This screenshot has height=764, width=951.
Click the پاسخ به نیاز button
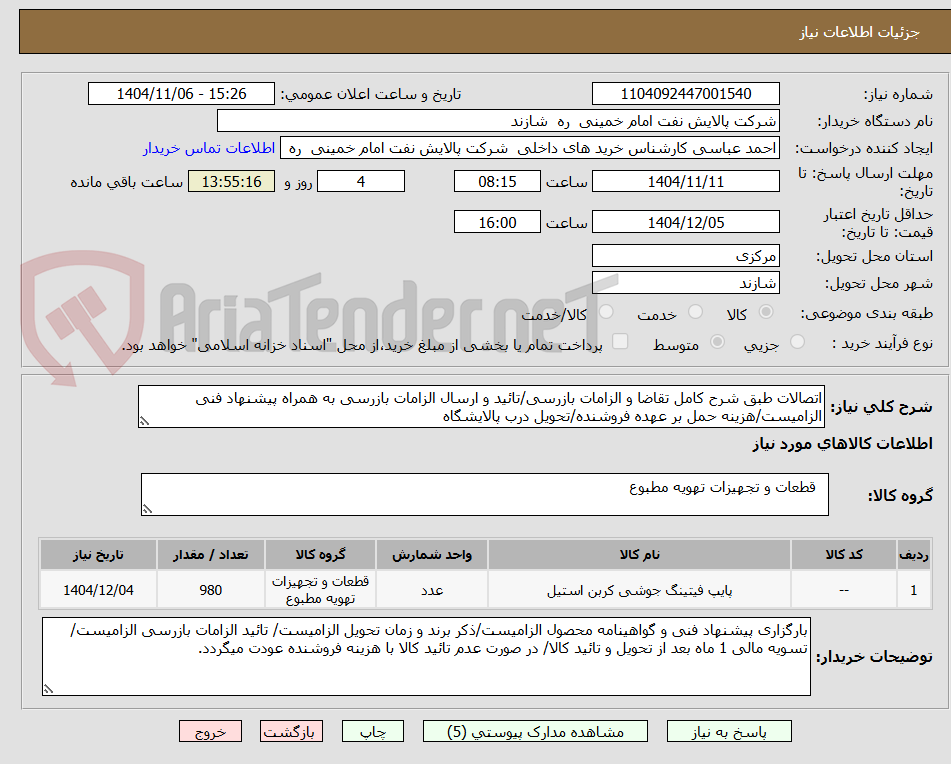(x=729, y=731)
